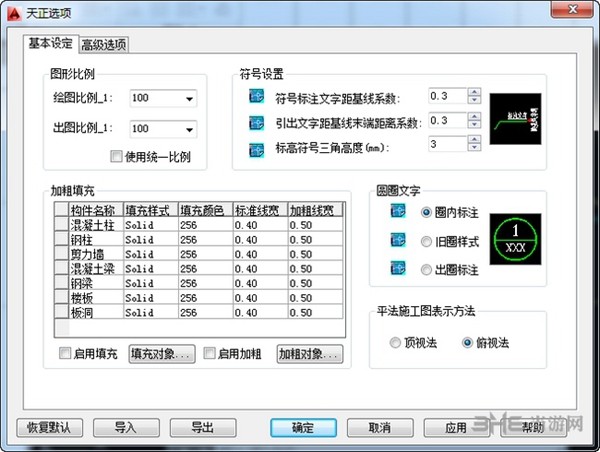Select 俯视法 radio button
The image size is (600, 452).
467,343
